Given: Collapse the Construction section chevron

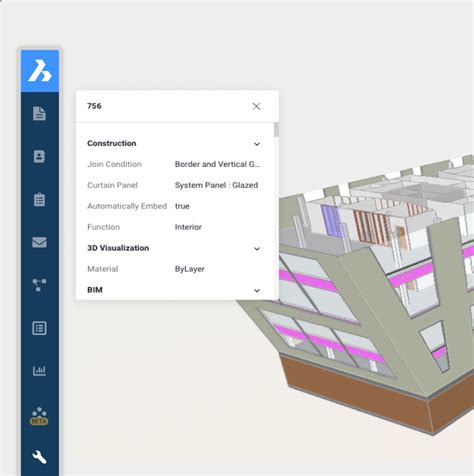Looking at the screenshot, I should [x=257, y=144].
